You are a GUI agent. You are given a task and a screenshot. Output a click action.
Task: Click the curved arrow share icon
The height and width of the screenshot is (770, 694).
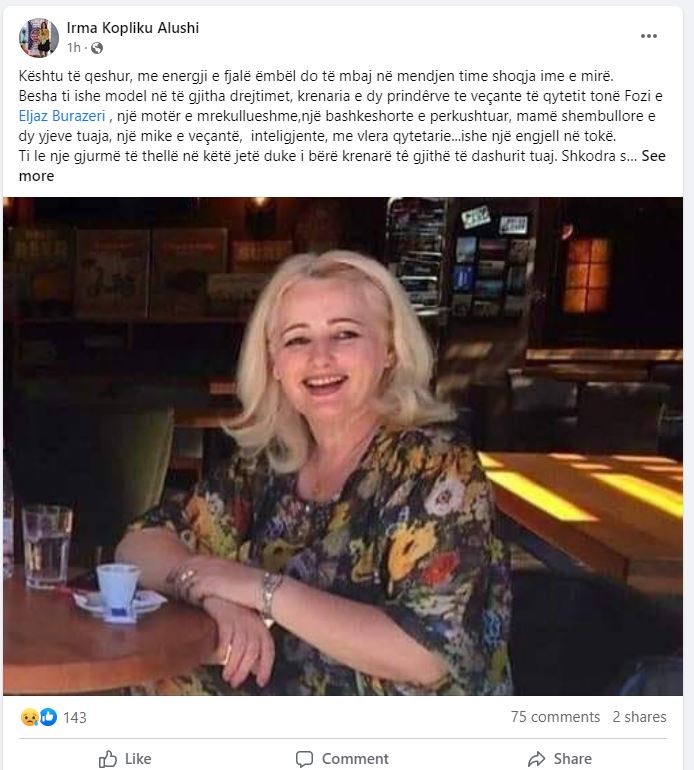(536, 759)
